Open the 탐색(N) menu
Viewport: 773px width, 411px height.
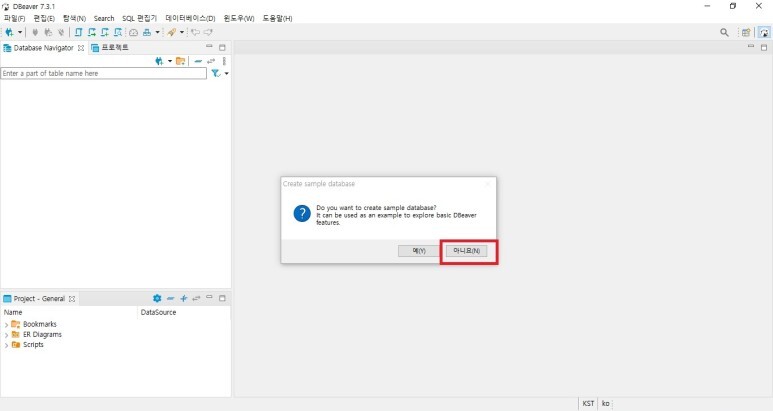[x=74, y=18]
